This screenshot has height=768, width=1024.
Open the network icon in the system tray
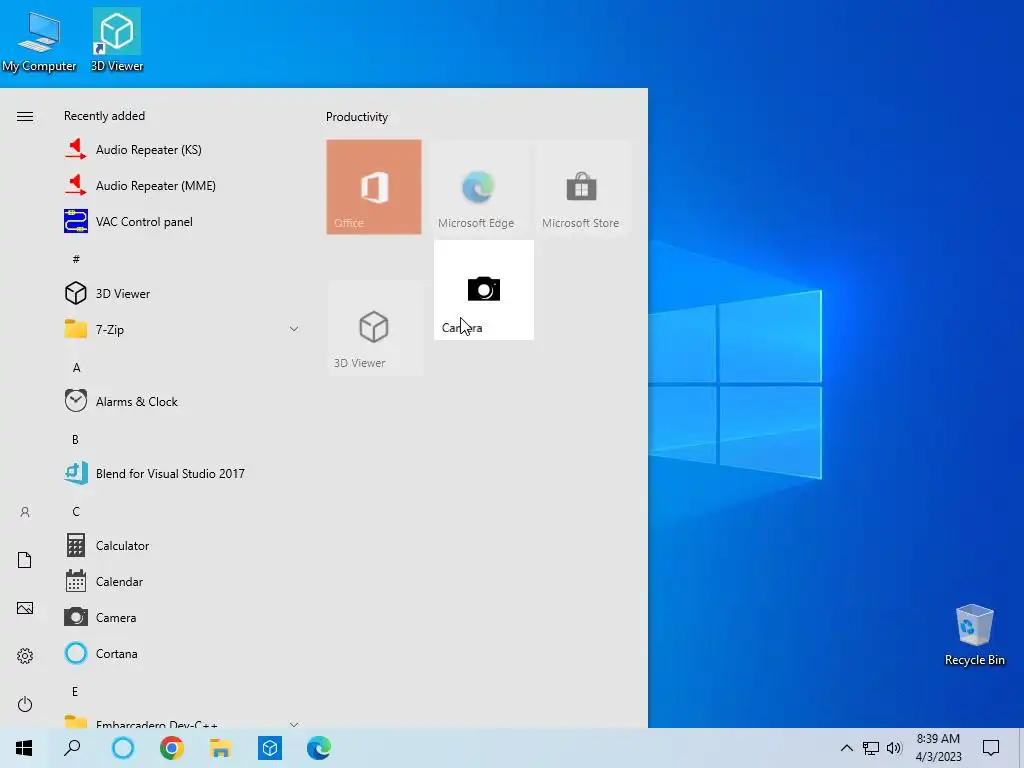871,748
